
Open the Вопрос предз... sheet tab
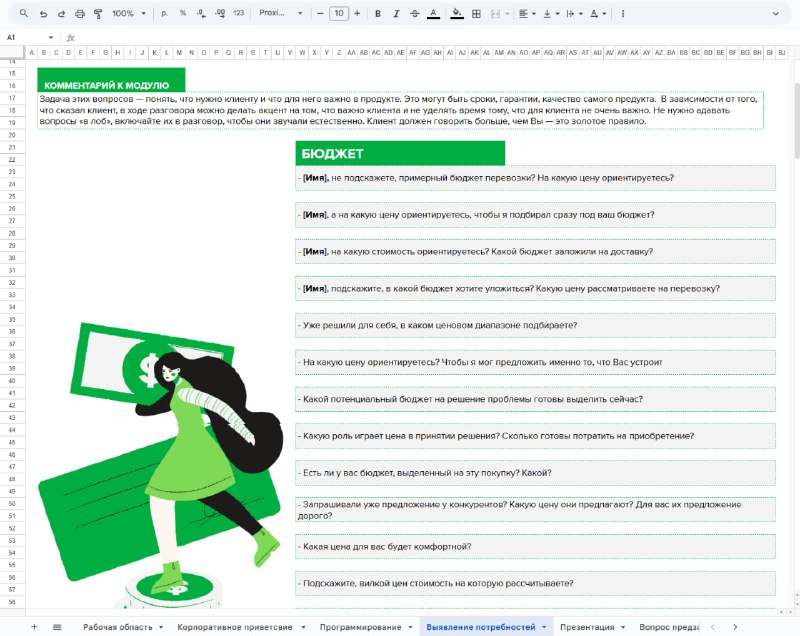pyautogui.click(x=669, y=627)
